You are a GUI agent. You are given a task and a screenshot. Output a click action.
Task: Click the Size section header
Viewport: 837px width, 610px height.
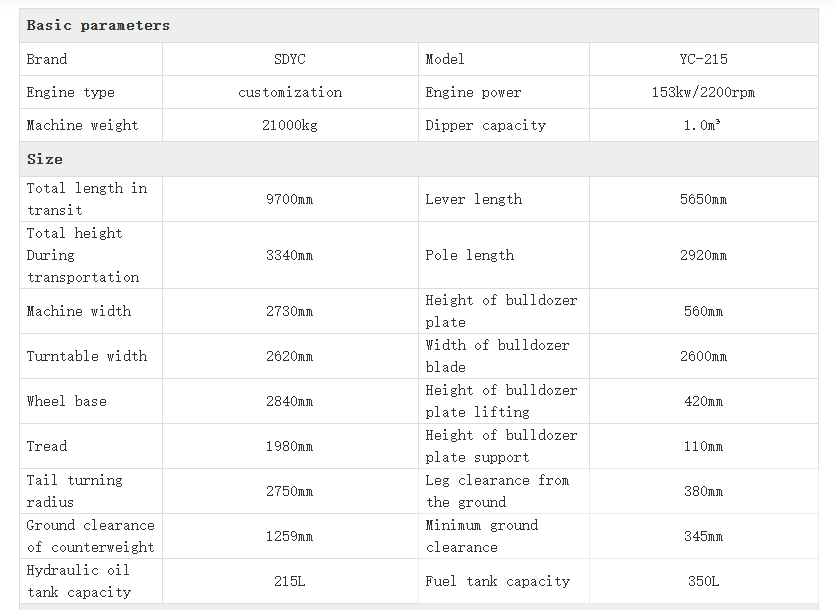[45, 159]
